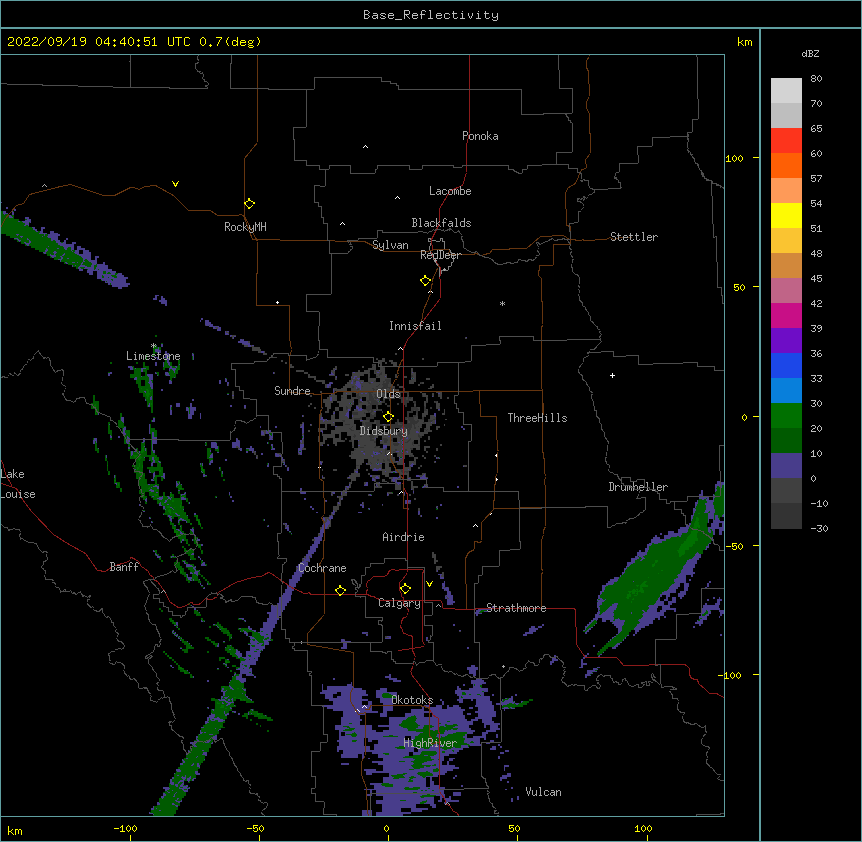Image resolution: width=862 pixels, height=842 pixels.
Task: Select the yellow diamond marker below Cochrane
Action: 340,590
